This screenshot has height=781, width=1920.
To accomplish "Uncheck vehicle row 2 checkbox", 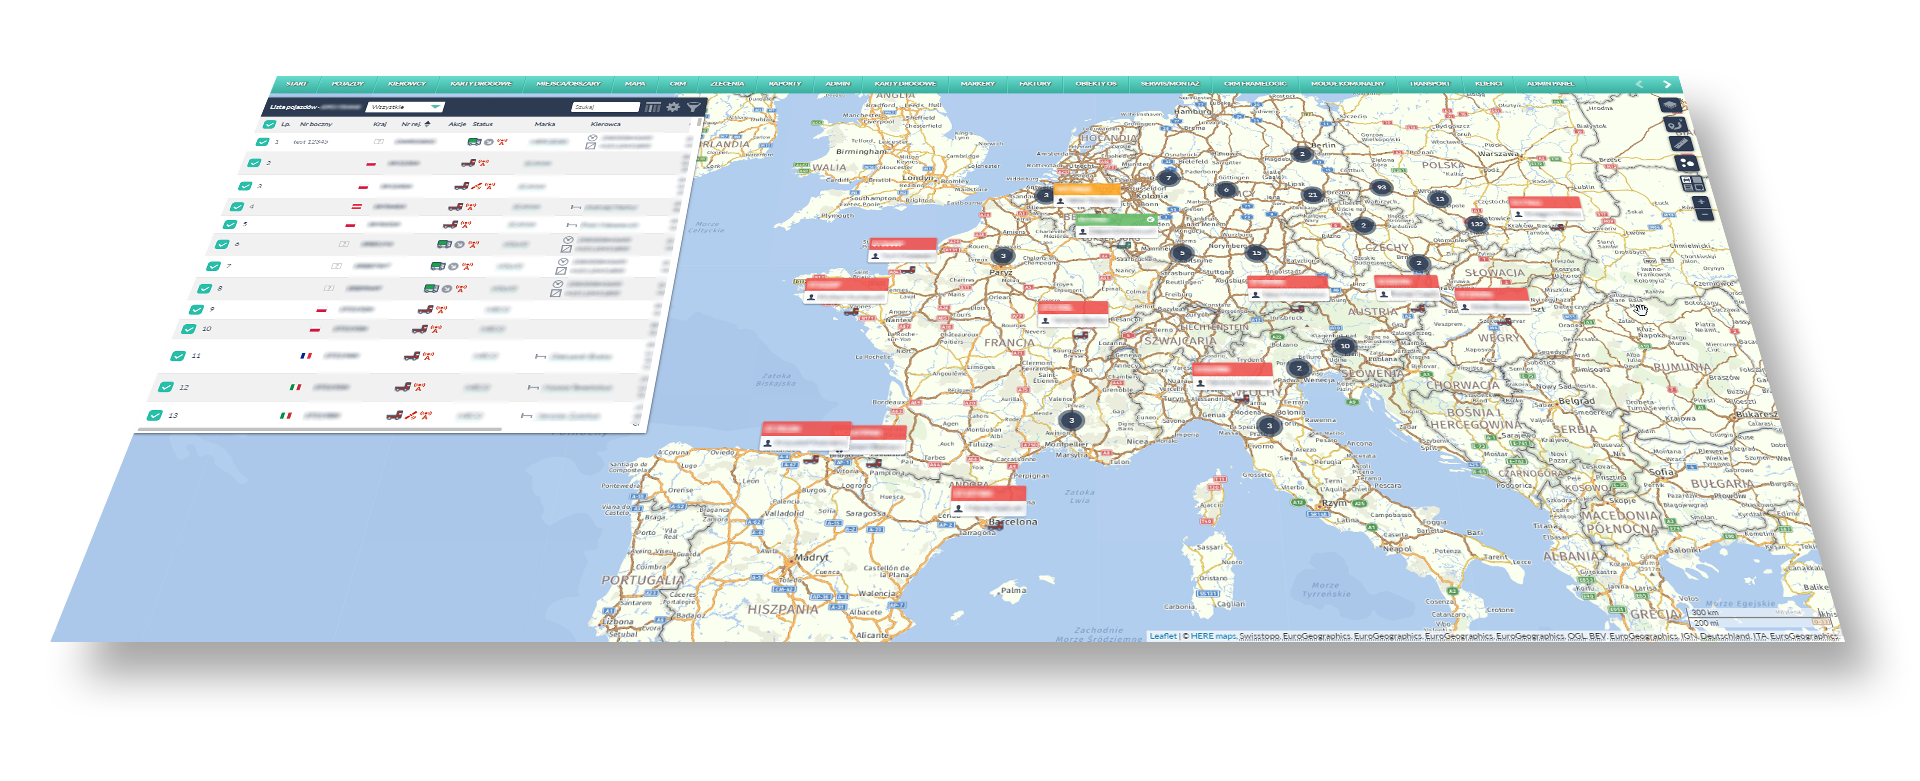I will coord(254,163).
